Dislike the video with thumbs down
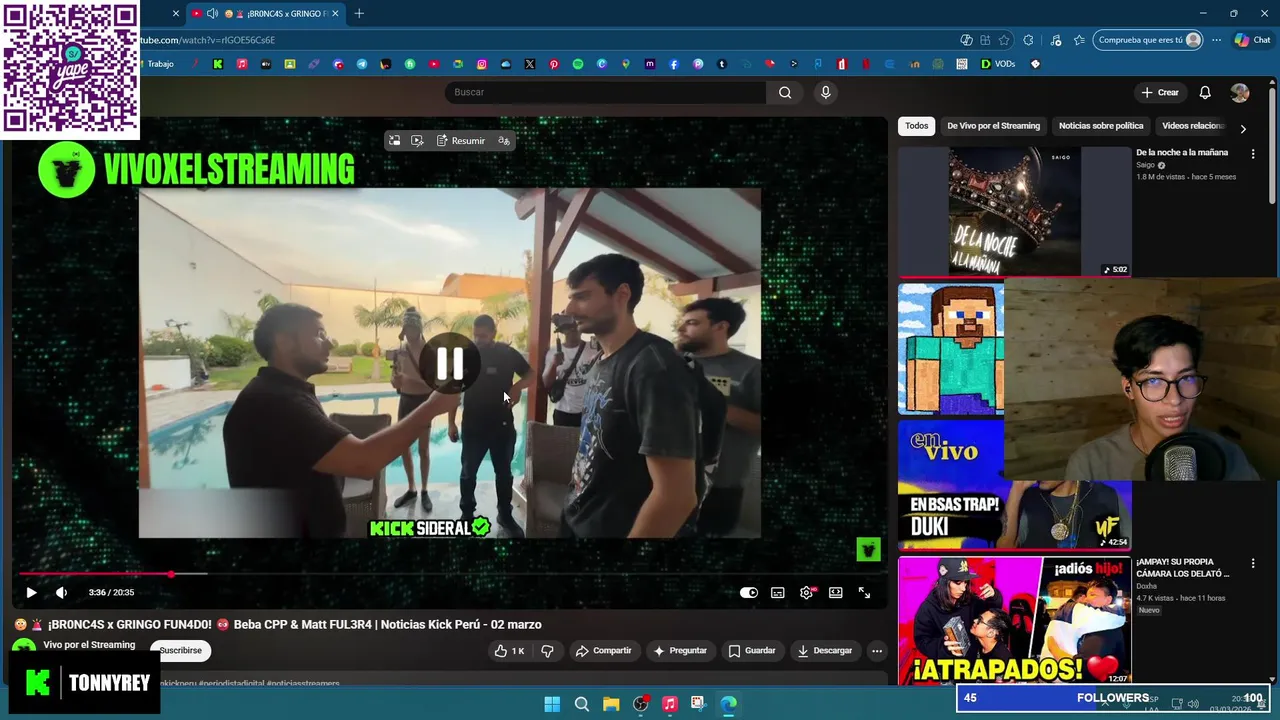Image resolution: width=1280 pixels, height=720 pixels. point(547,651)
